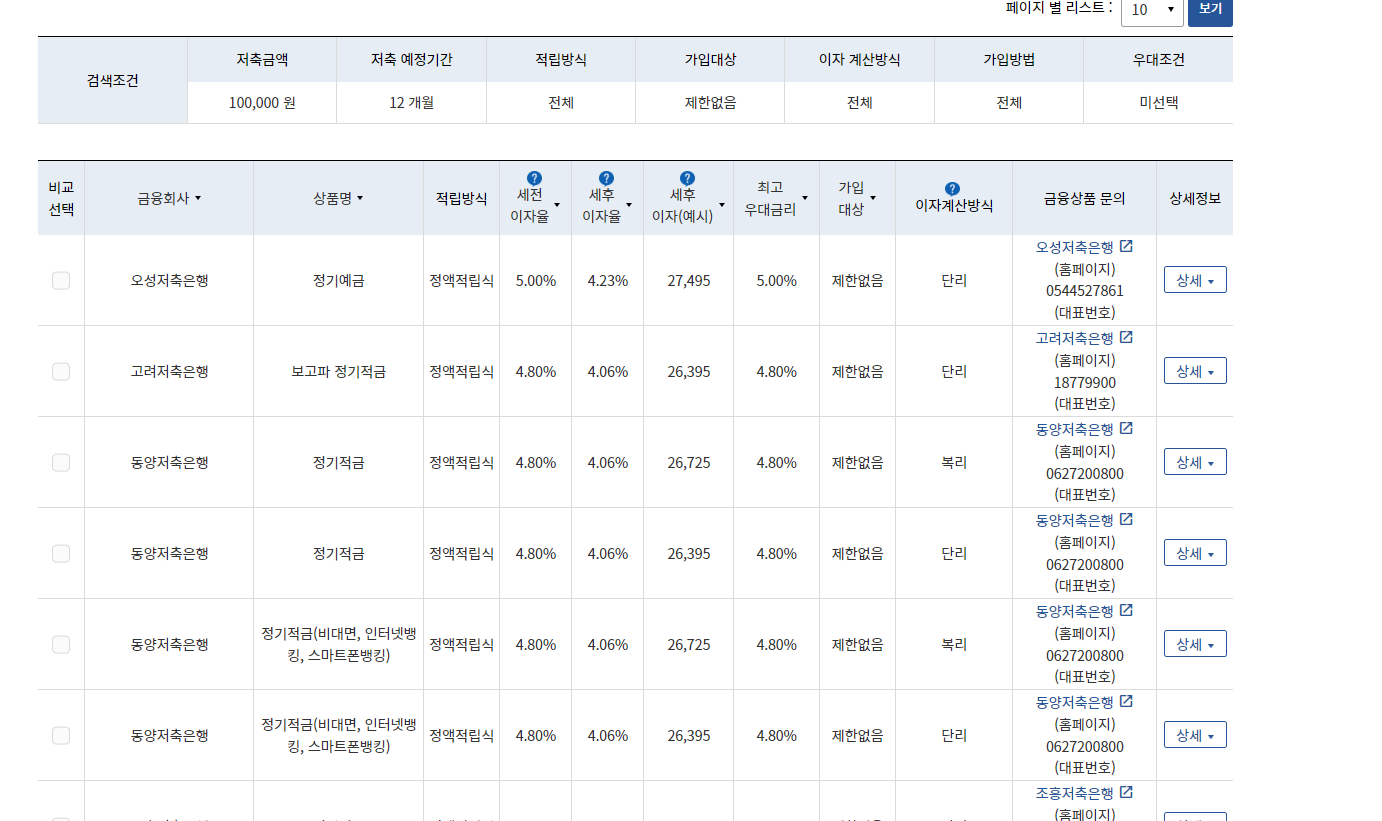Tick compare checkbox for 고려저축은행 row
Viewport: 1382px width, 821px height.
pyautogui.click(x=61, y=372)
